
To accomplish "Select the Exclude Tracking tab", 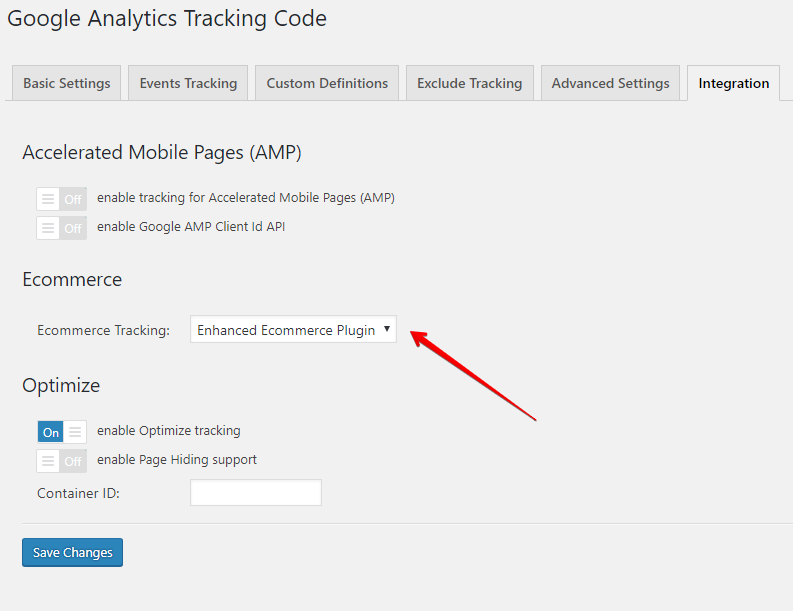I will click(469, 83).
